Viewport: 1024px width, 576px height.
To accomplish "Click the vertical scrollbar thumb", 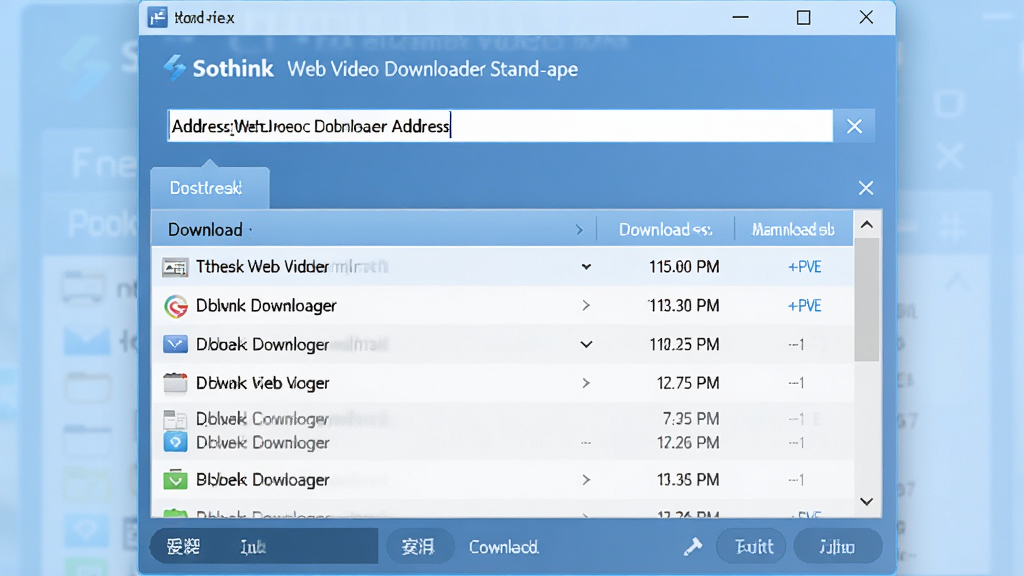I will [x=867, y=300].
